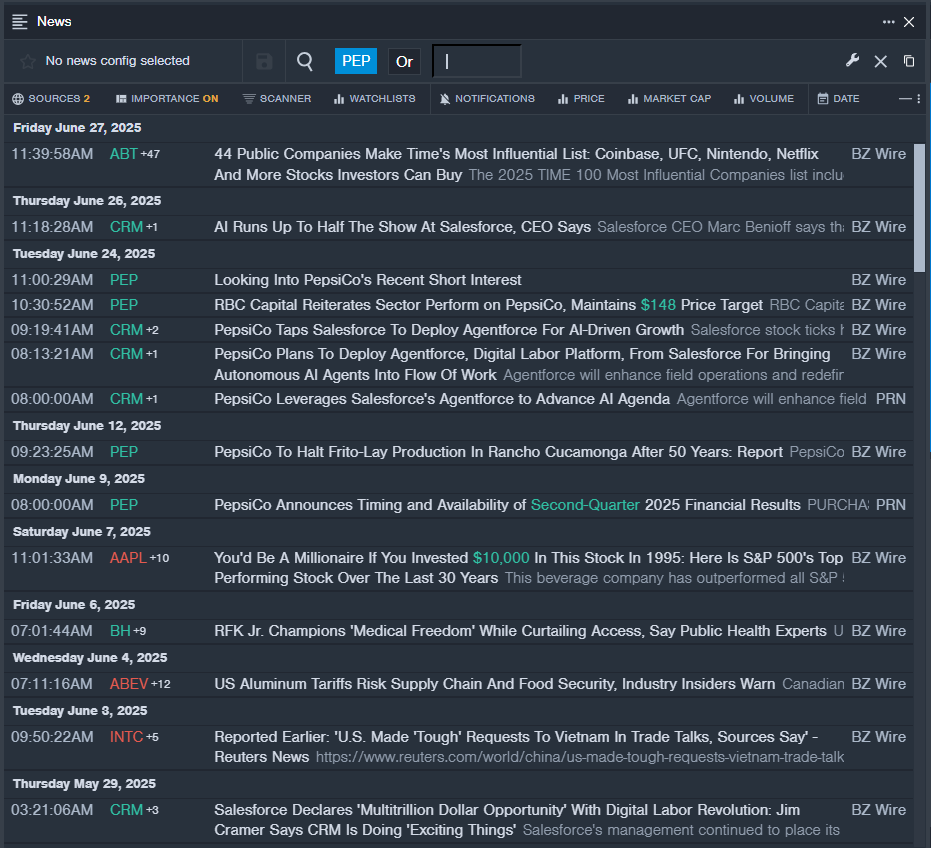
Task: Open PepsiCo Taps Salesforce To Deploy Agentforce headline
Action: (x=449, y=330)
